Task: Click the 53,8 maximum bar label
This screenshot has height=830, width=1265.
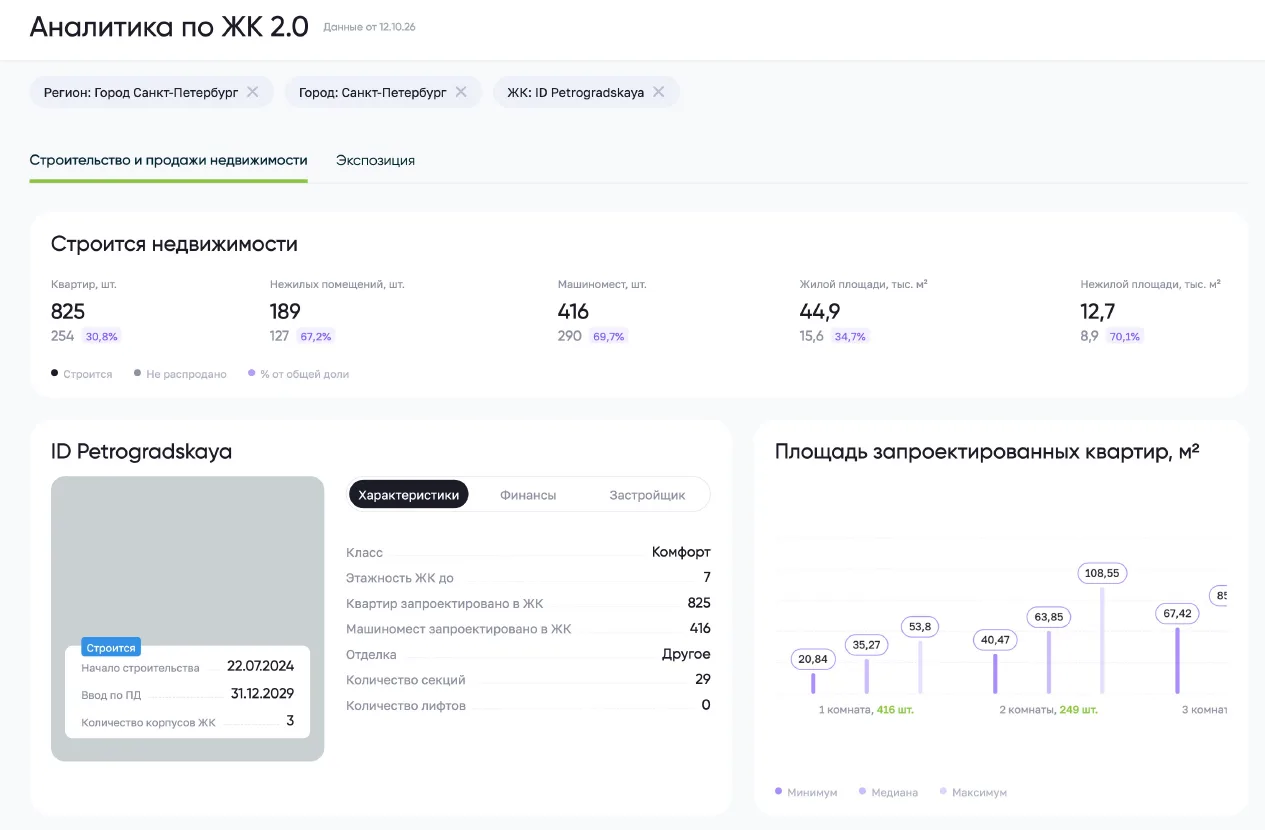Action: click(921, 627)
